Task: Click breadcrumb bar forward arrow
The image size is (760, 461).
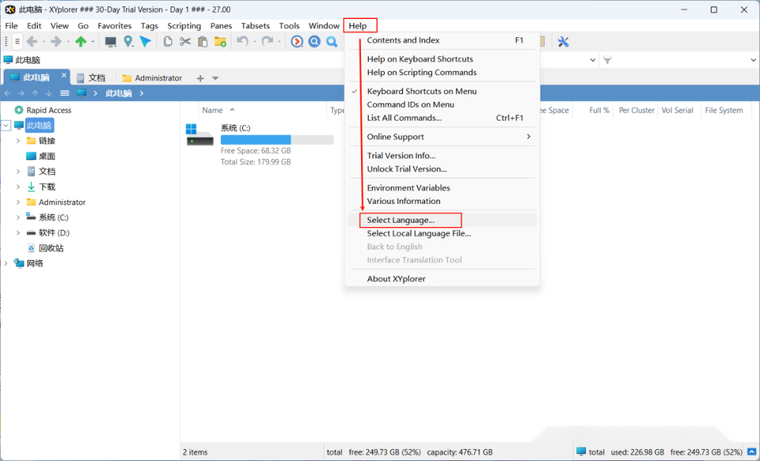Action: point(21,93)
